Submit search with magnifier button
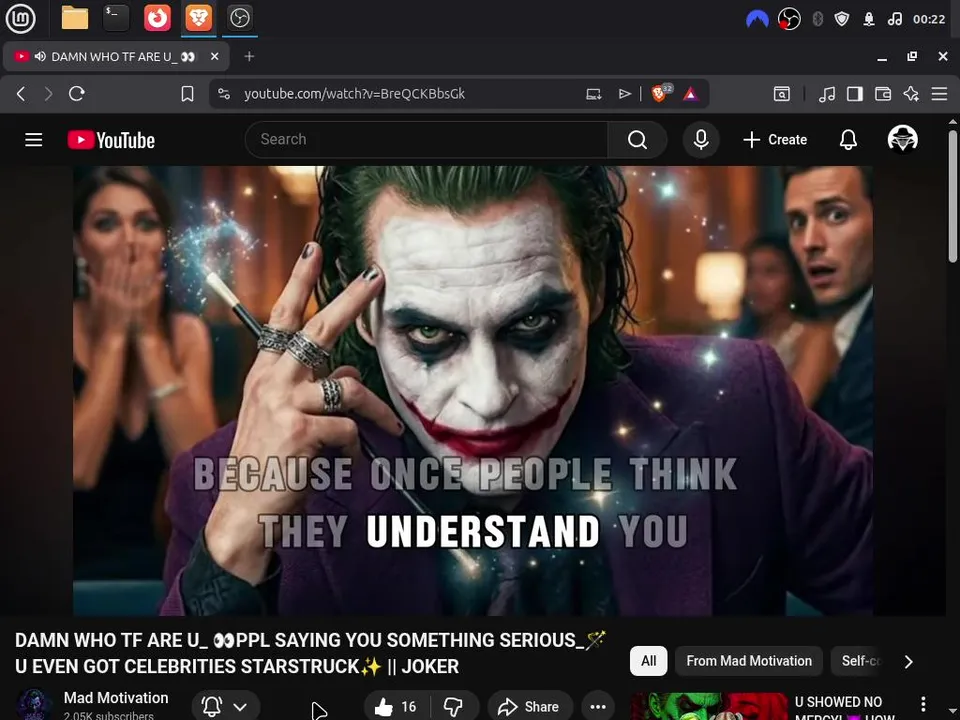The image size is (960, 720). coord(637,140)
